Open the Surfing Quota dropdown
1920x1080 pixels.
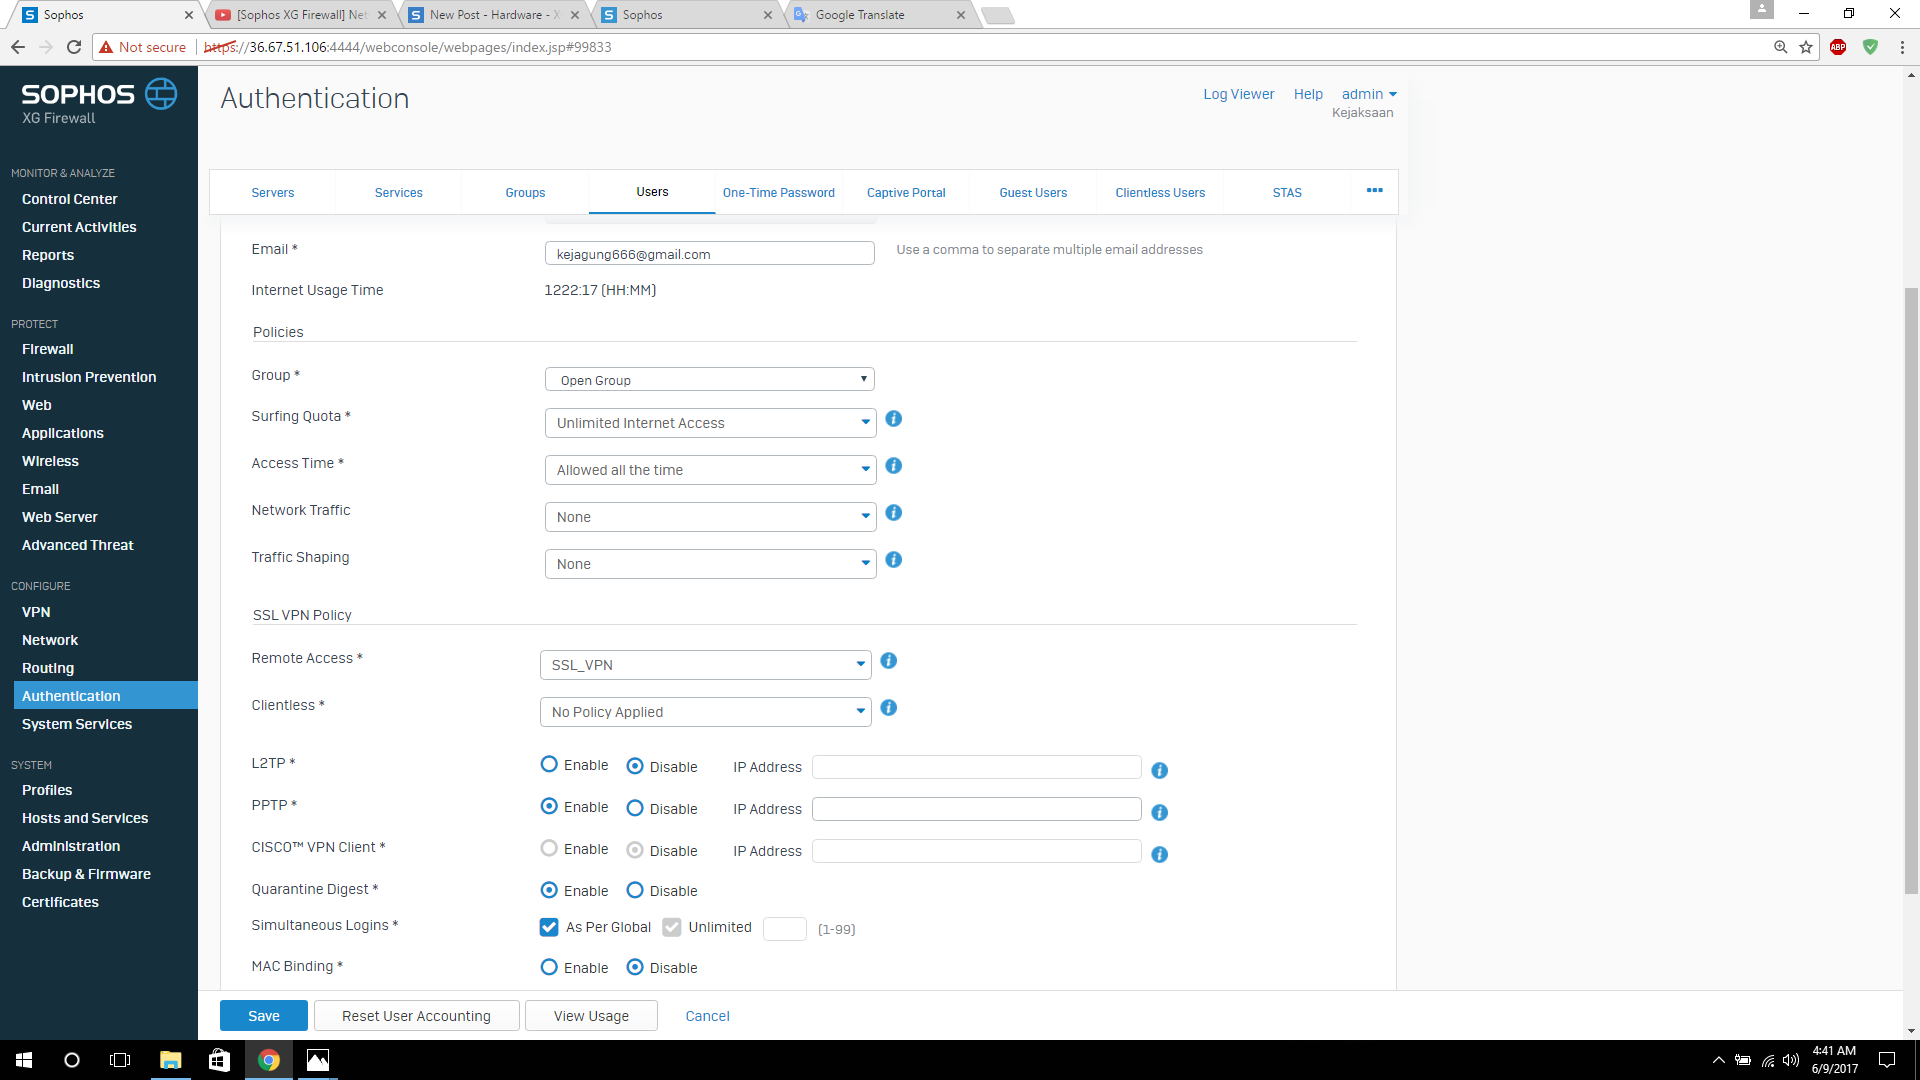(710, 423)
